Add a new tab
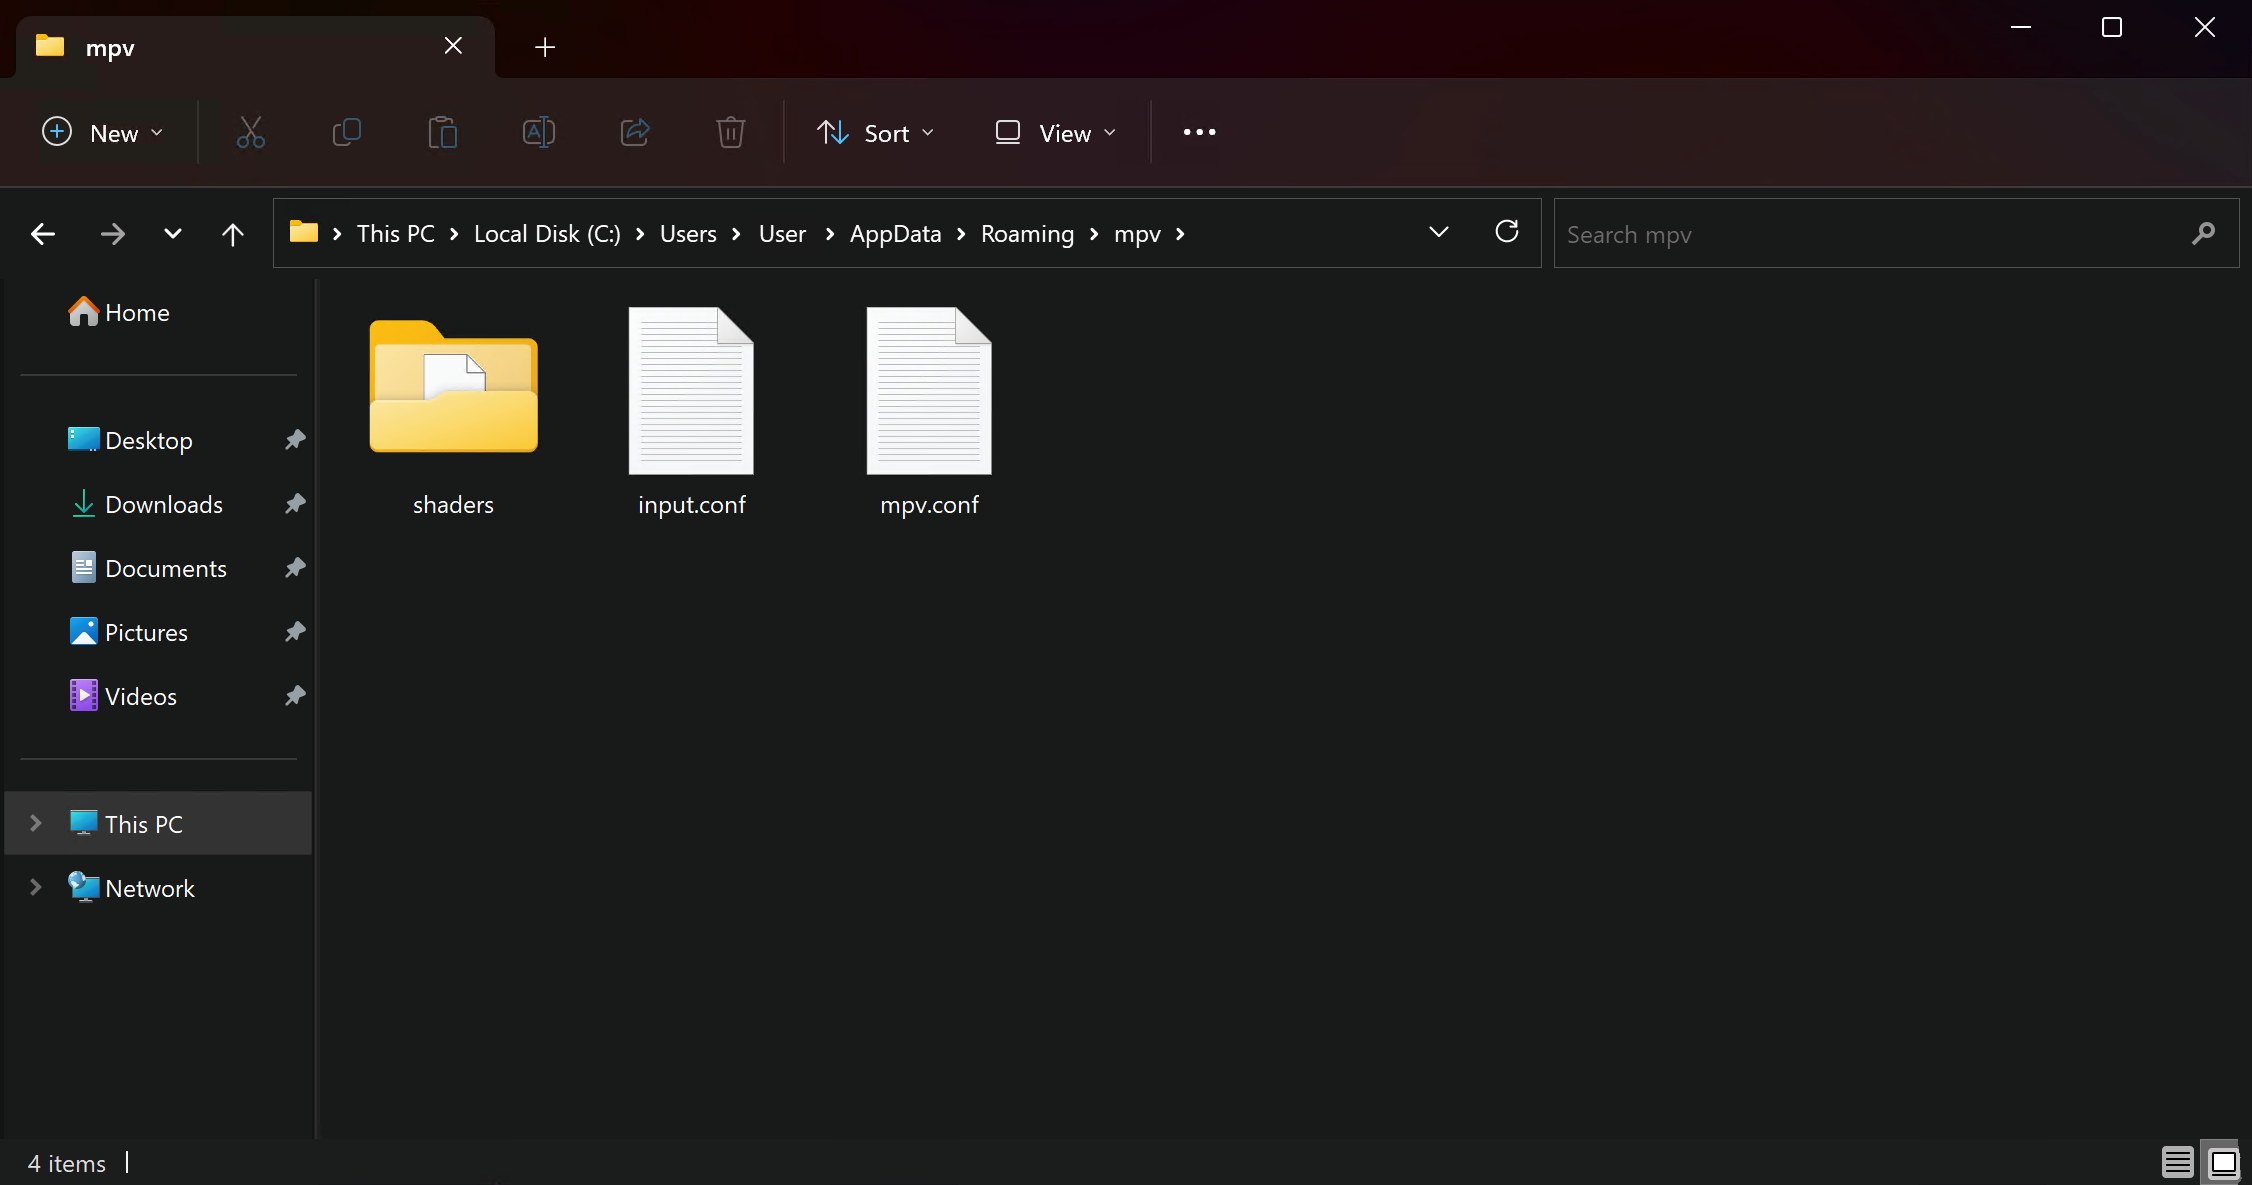Image resolution: width=2252 pixels, height=1185 pixels. tap(544, 47)
